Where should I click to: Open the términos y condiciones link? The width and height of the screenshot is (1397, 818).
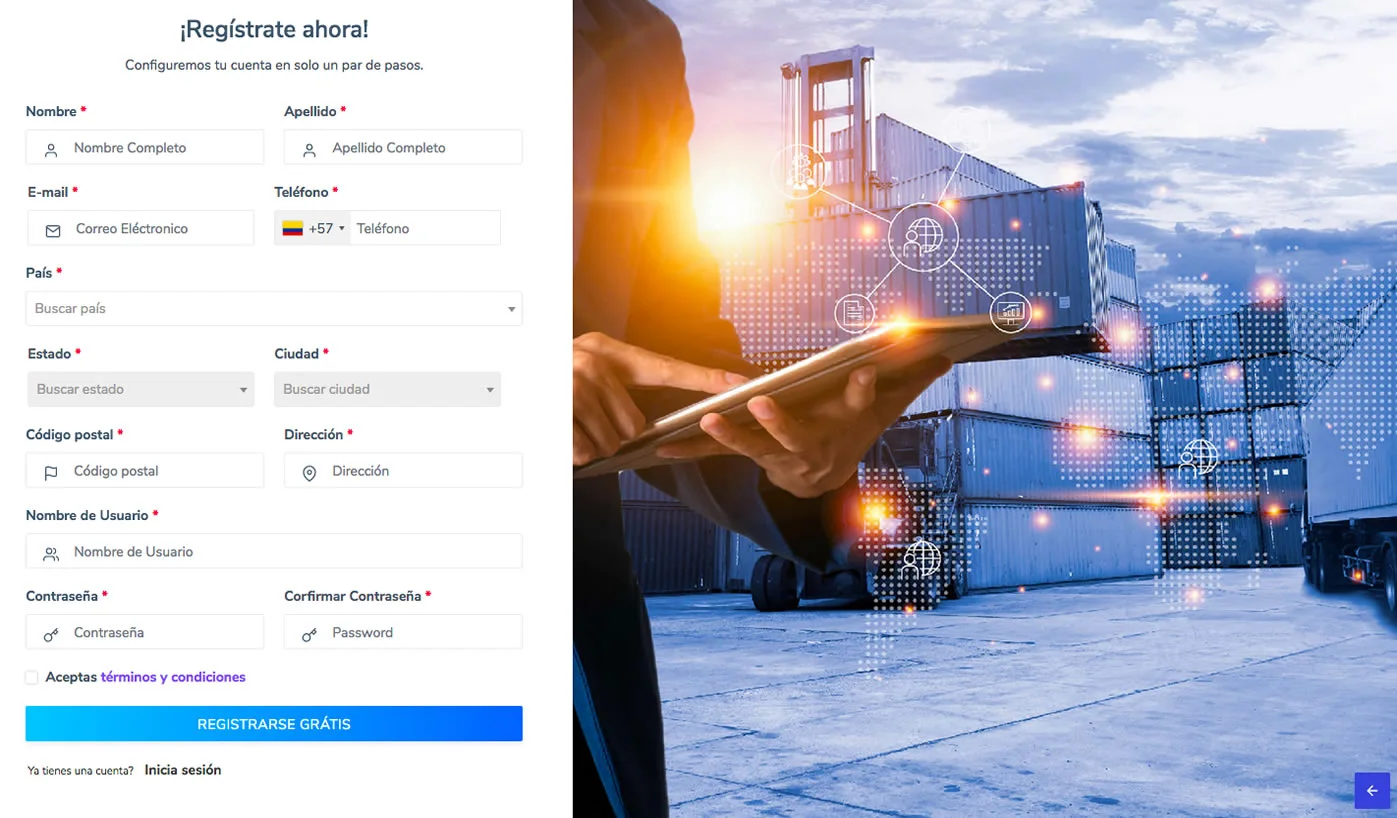(173, 677)
